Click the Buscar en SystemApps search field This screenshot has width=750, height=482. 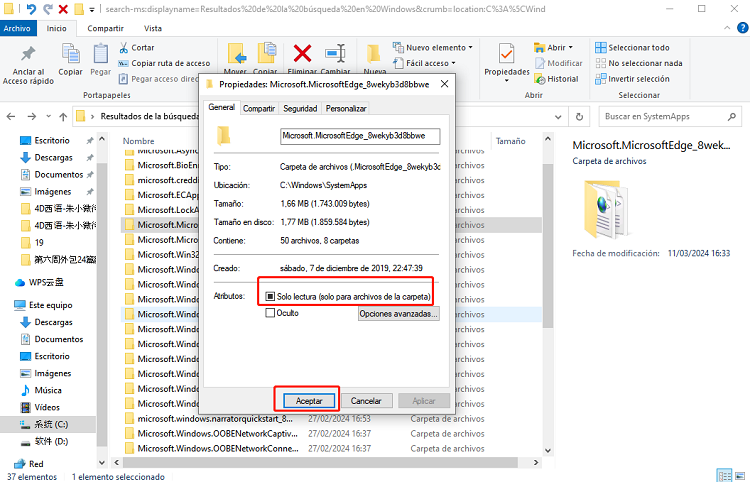670,116
